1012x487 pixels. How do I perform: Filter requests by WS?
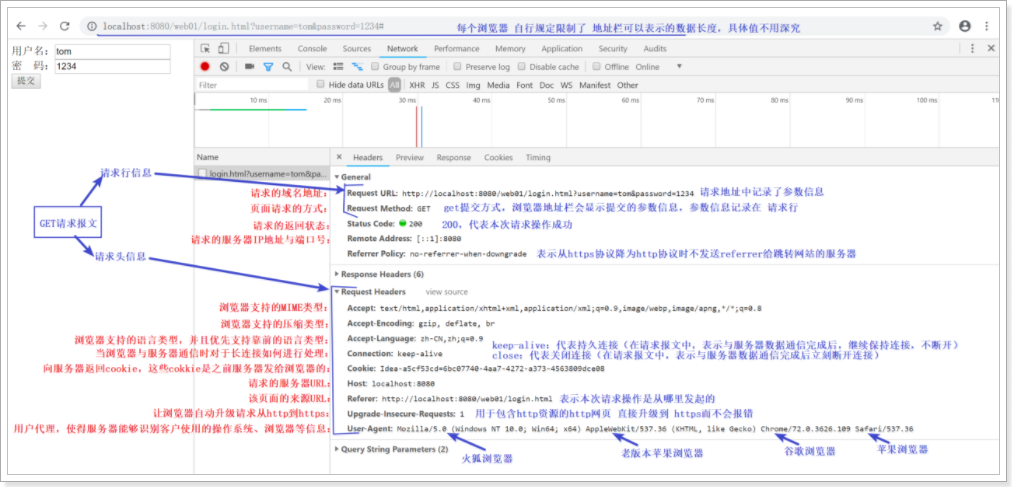[566, 84]
